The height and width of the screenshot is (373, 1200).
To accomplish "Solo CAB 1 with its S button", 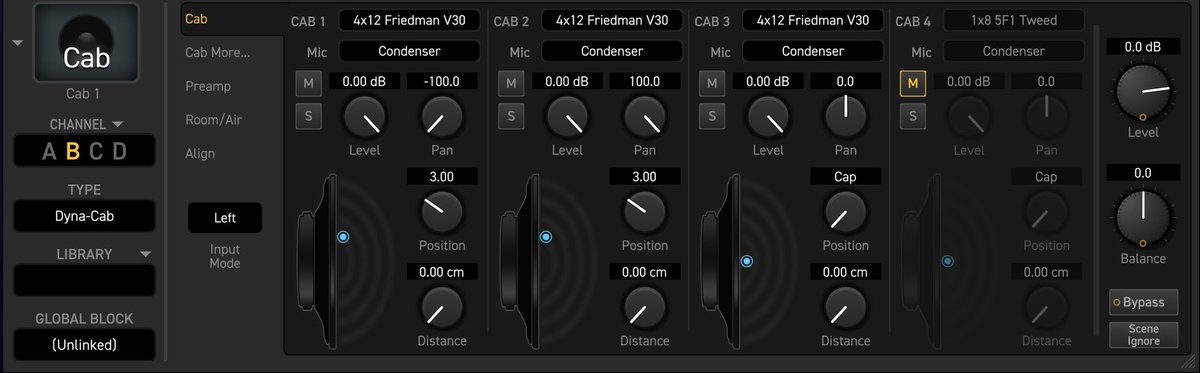I will tap(309, 116).
